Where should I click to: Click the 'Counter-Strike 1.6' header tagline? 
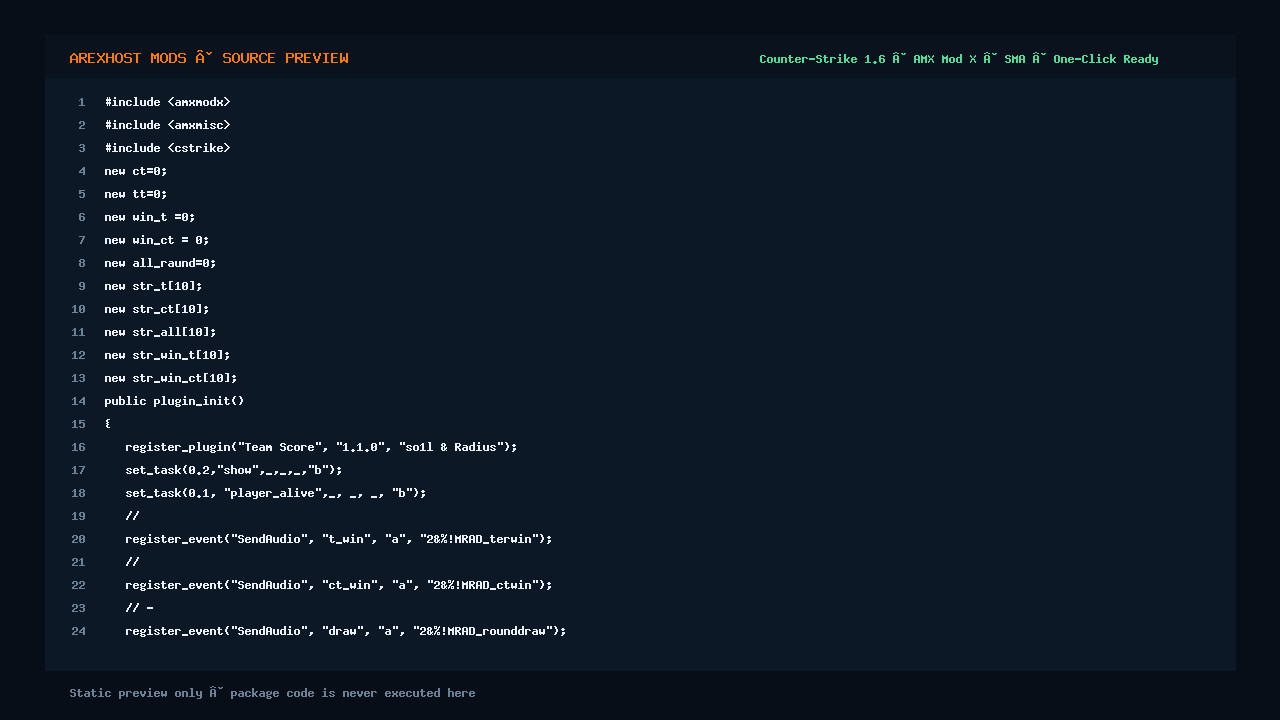point(958,59)
